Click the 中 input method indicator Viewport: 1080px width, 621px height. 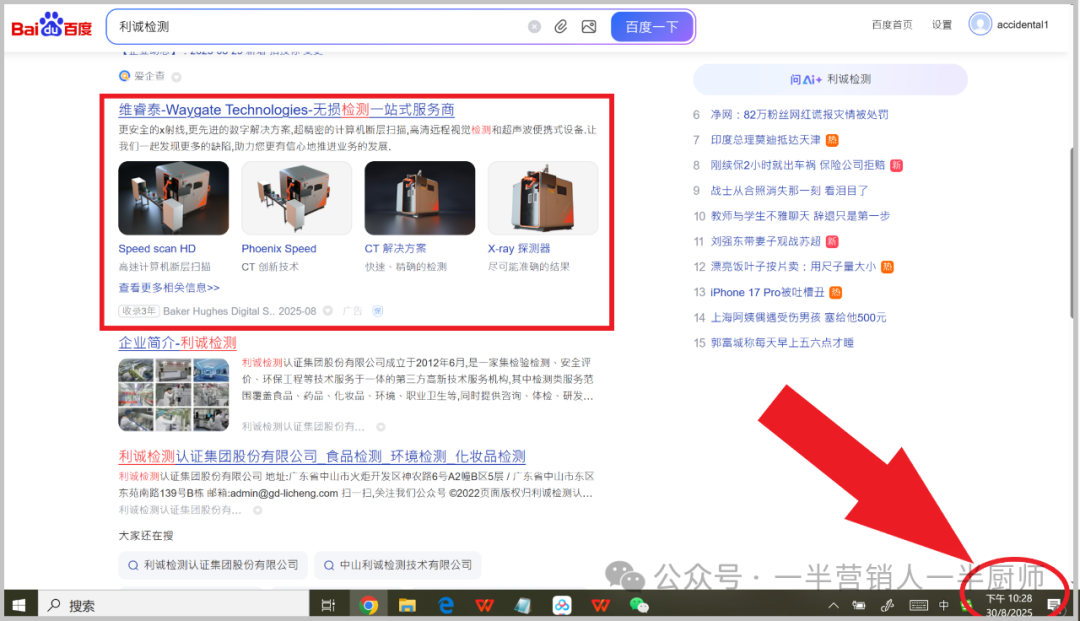[944, 606]
